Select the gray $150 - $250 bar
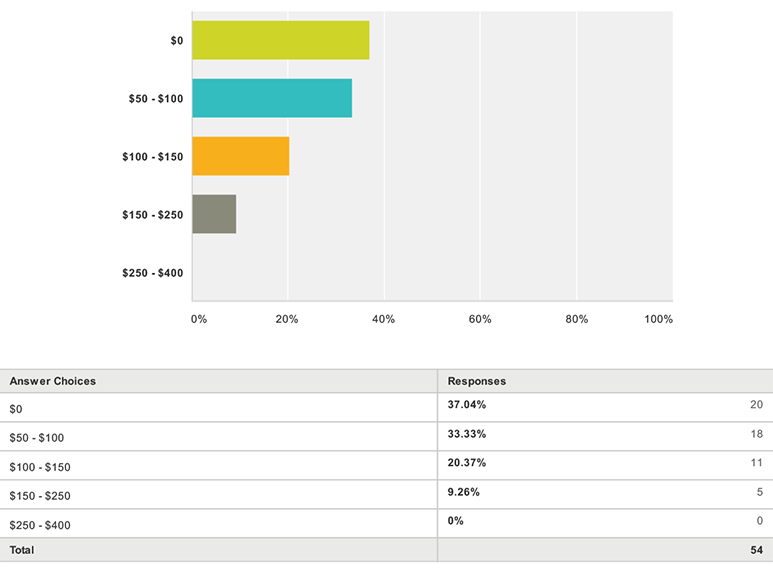773x575 pixels. point(214,214)
